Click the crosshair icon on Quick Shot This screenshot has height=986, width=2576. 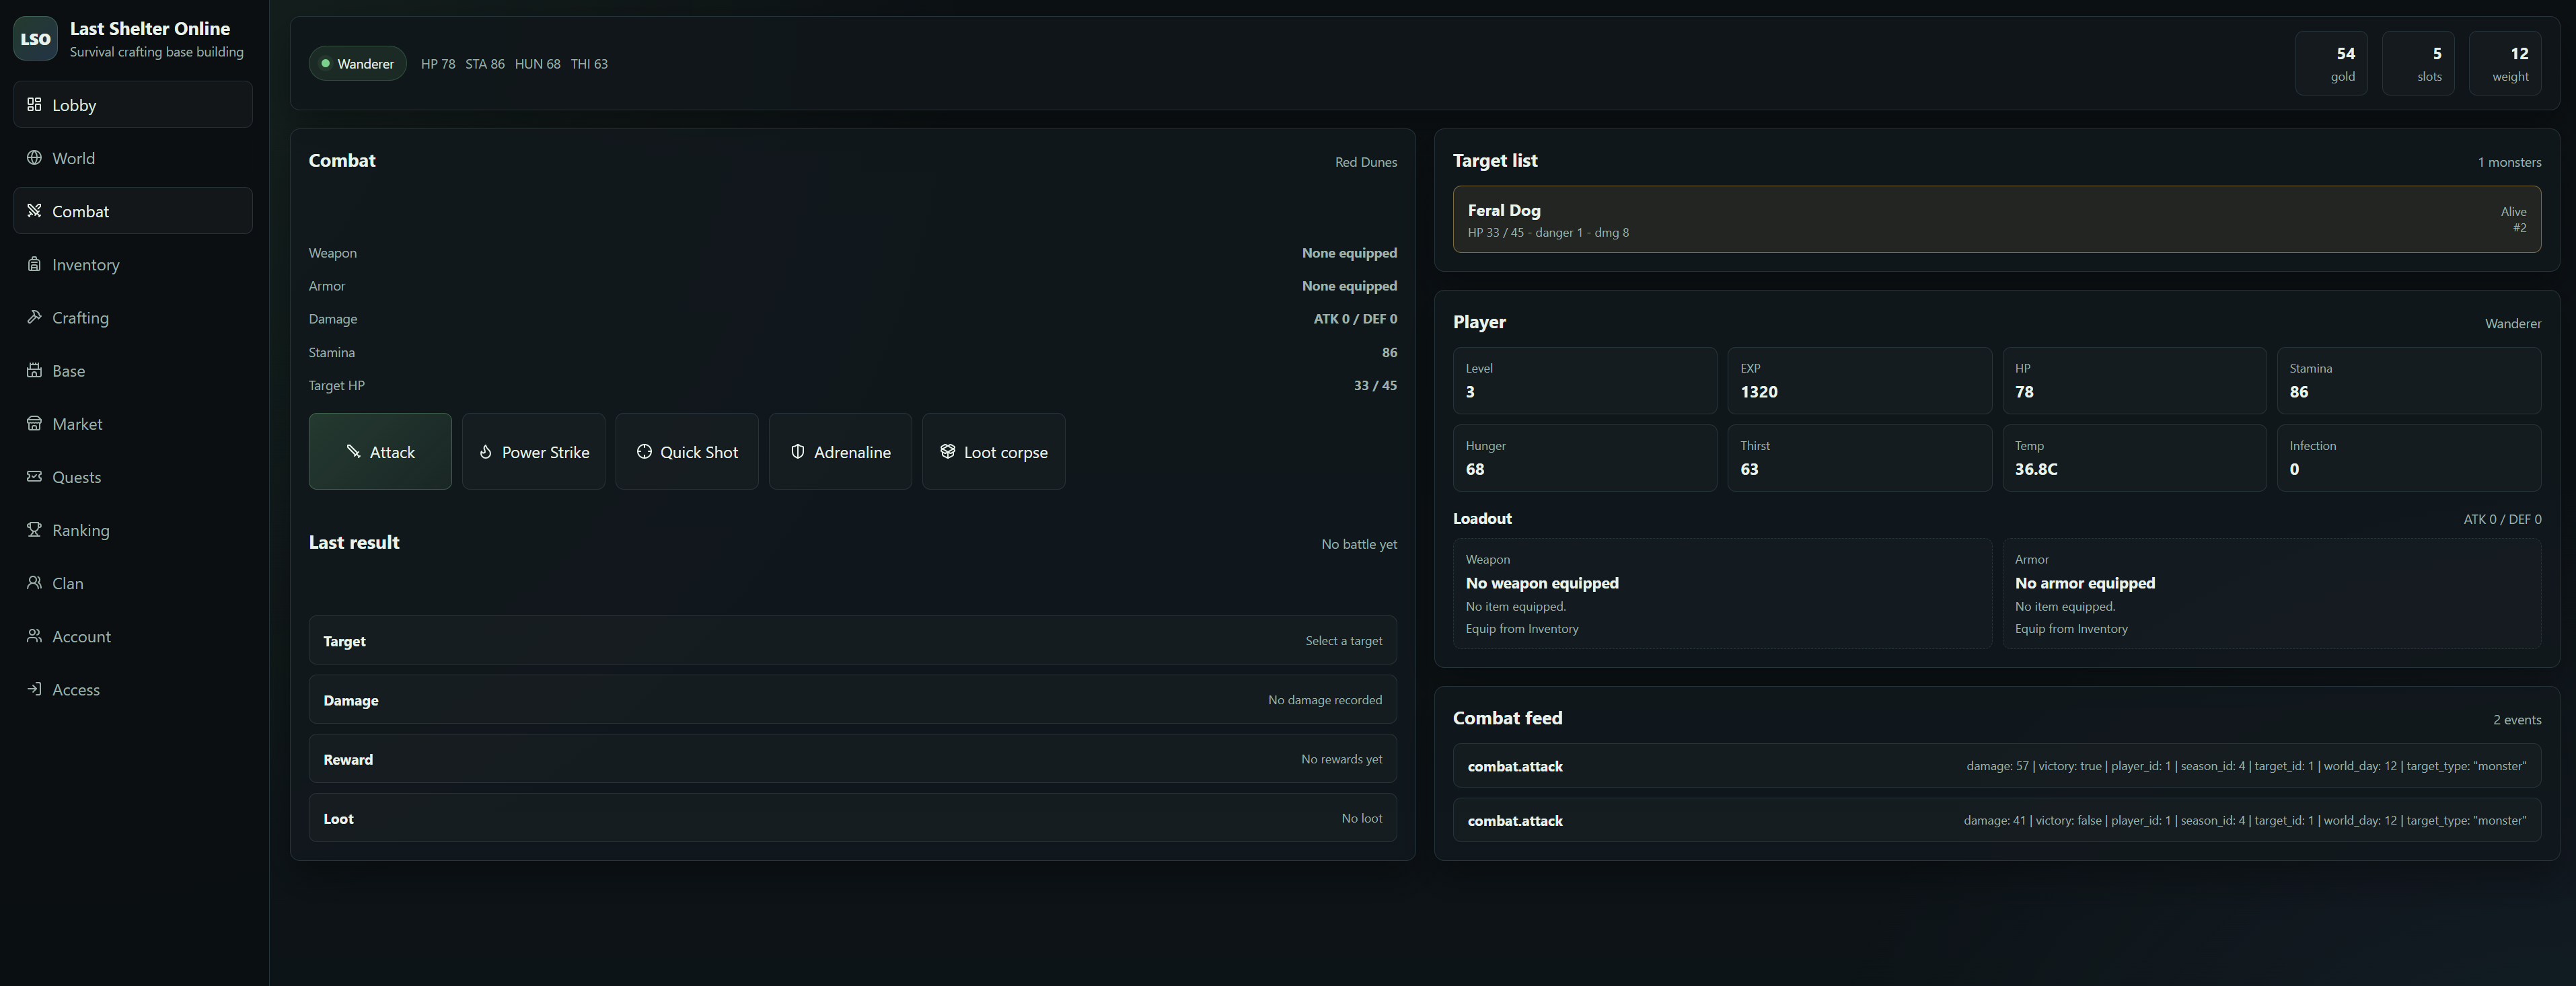click(x=644, y=451)
